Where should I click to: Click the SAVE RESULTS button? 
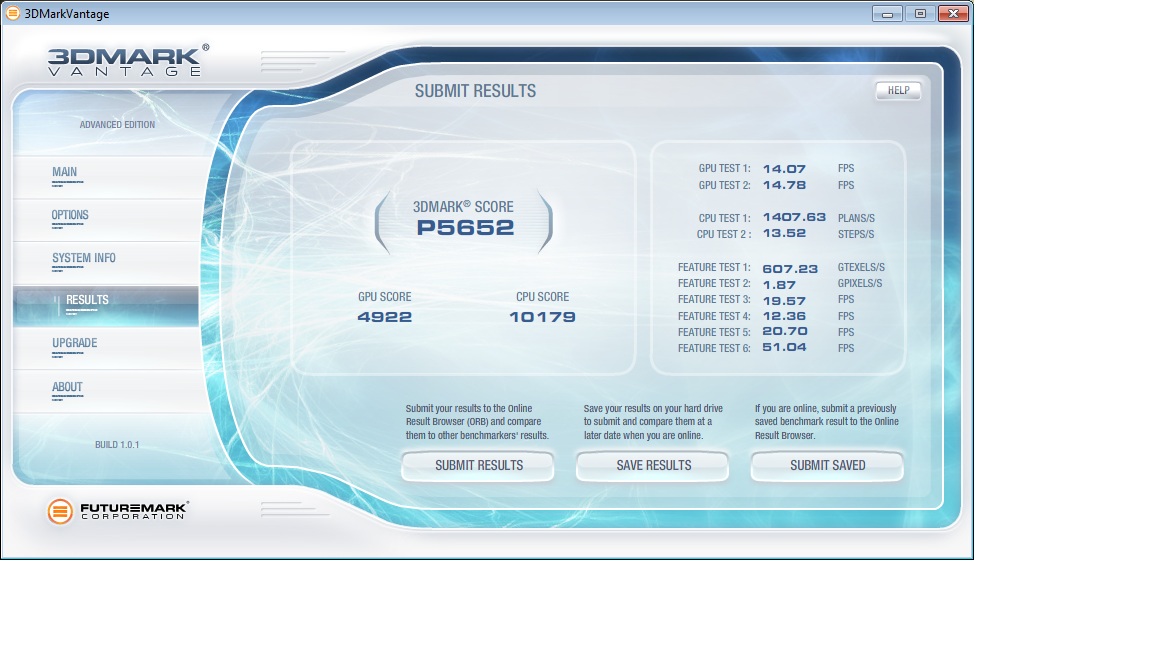coord(653,466)
